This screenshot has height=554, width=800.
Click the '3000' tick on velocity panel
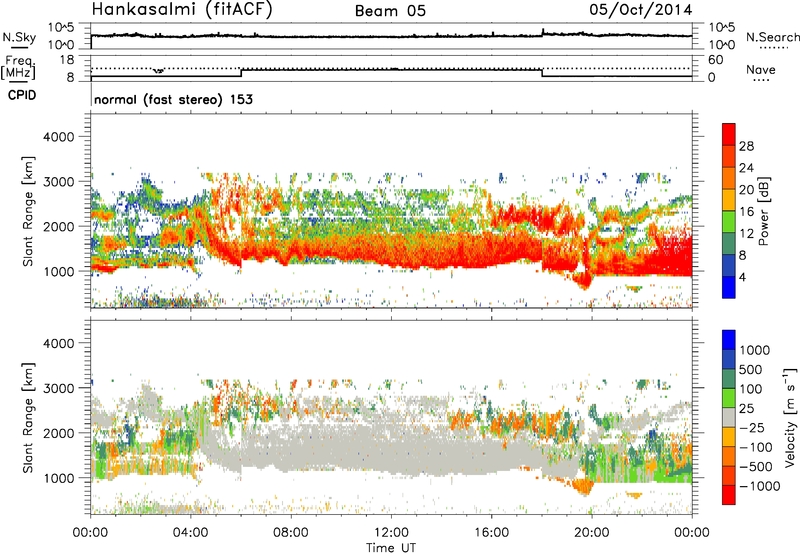[x=58, y=388]
